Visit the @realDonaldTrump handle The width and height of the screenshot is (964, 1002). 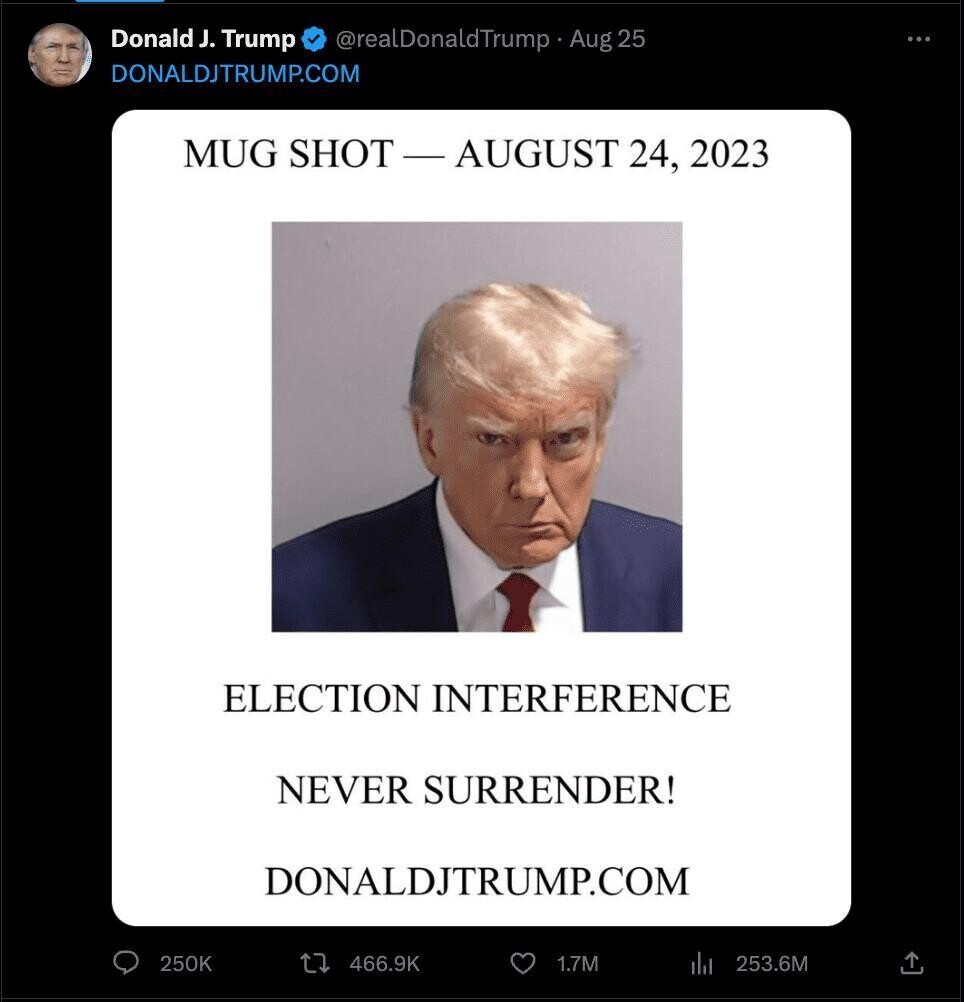pyautogui.click(x=442, y=39)
